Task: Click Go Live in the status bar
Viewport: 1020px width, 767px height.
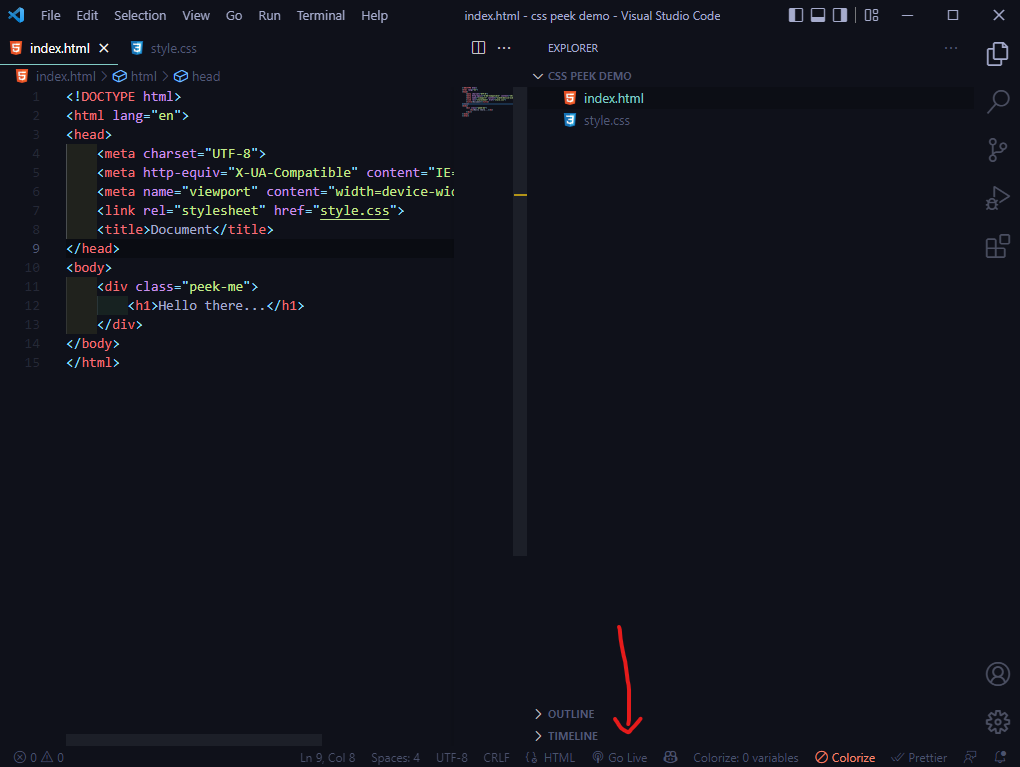Action: (x=620, y=758)
